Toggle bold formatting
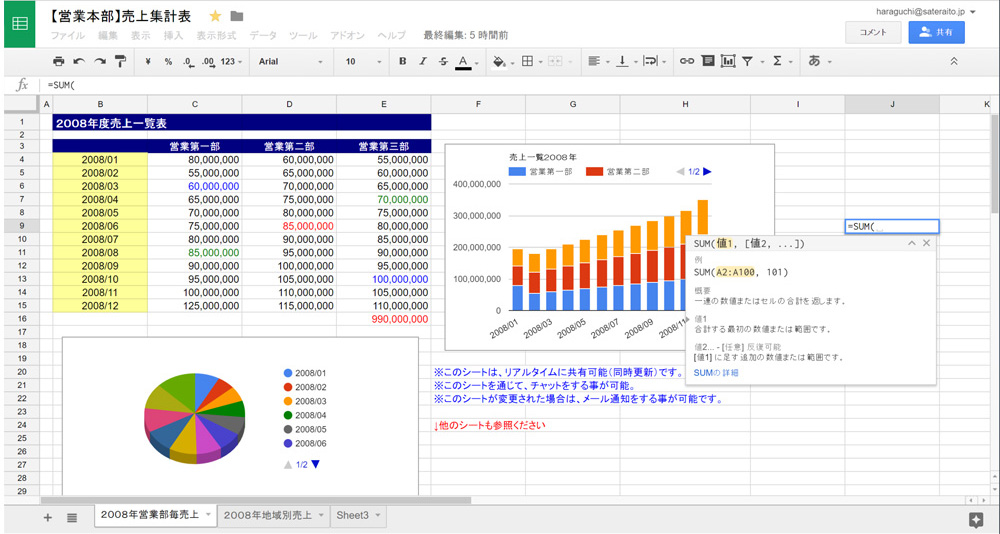1000x534 pixels. pyautogui.click(x=402, y=62)
